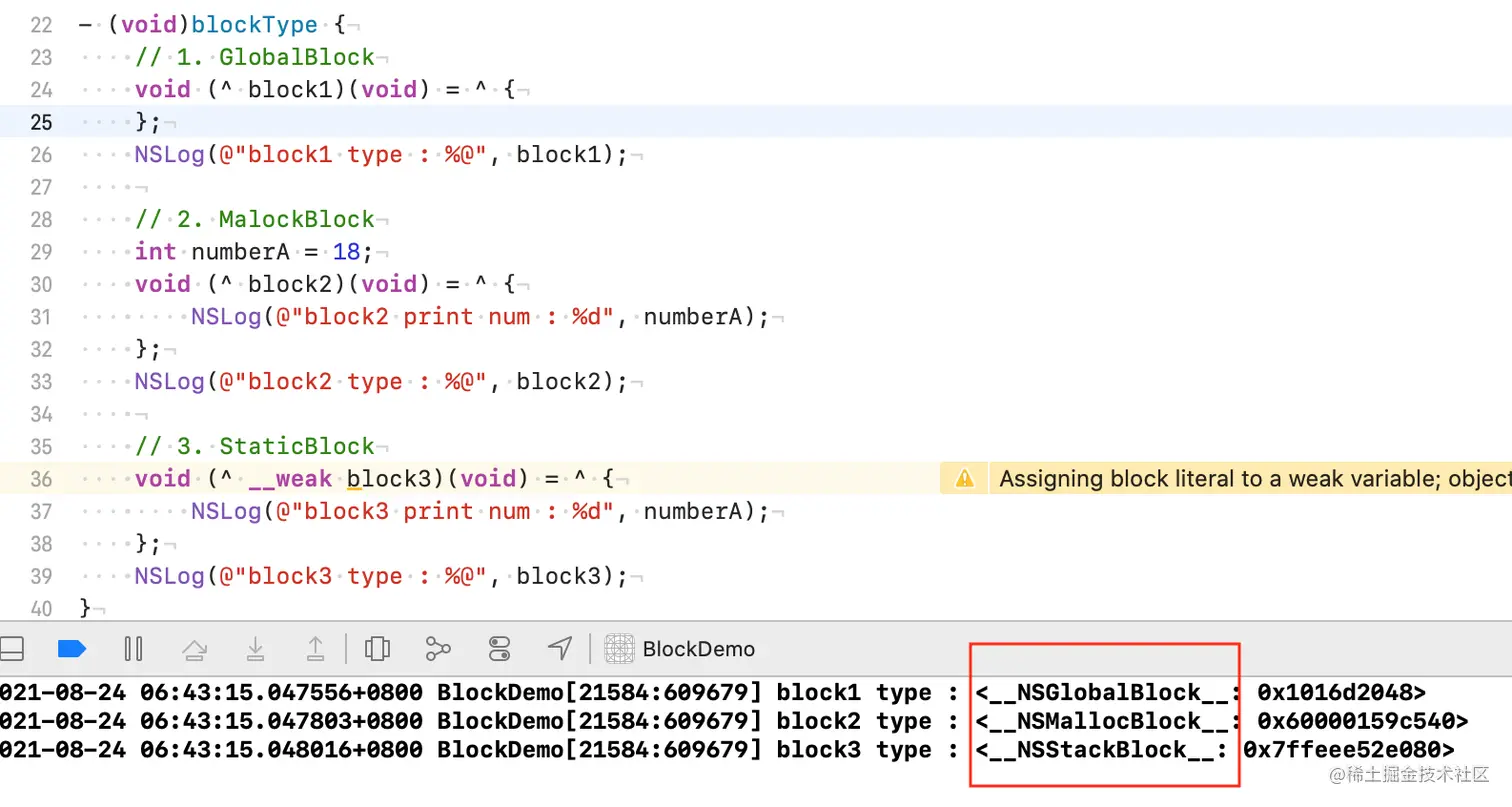This screenshot has height=807, width=1512.
Task: Click the BlockDemo app grid icon
Action: pos(620,649)
